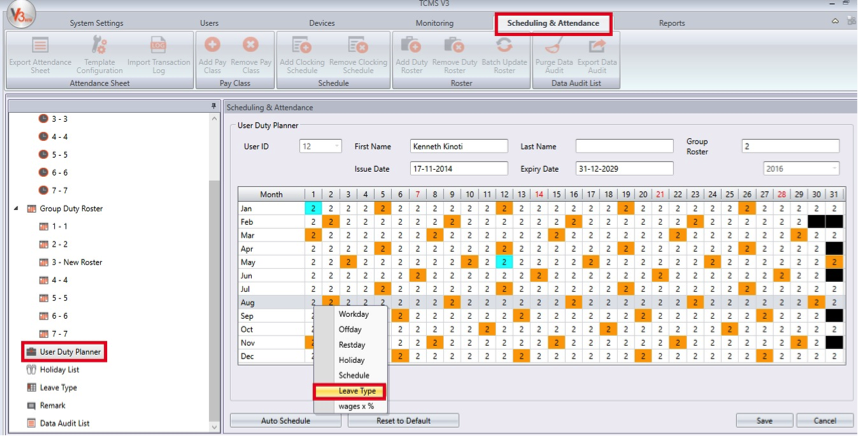Choose Restday from context menu
The height and width of the screenshot is (436, 858).
[350, 345]
